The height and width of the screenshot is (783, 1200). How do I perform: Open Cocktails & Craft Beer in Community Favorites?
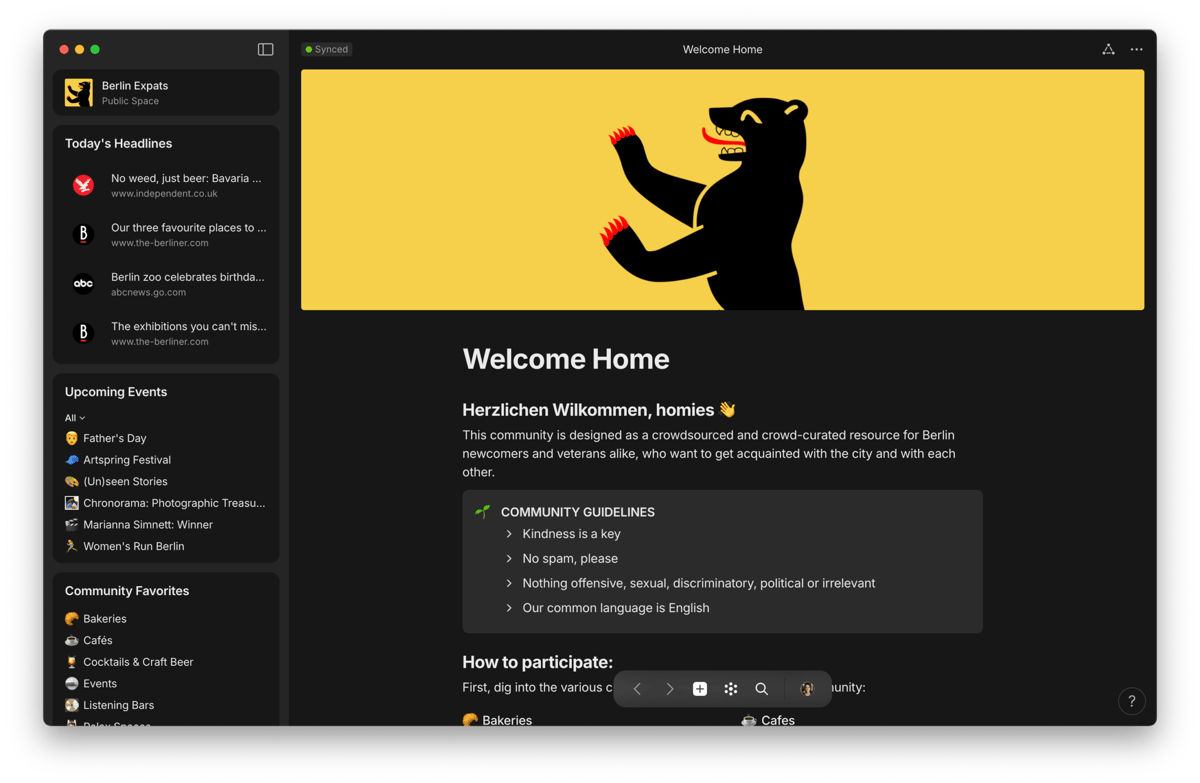[x=137, y=662]
